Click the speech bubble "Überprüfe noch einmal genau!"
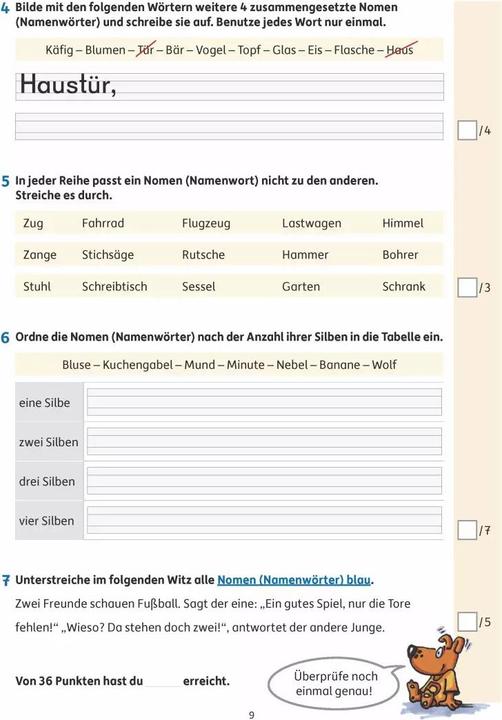The image size is (502, 720). tap(334, 683)
